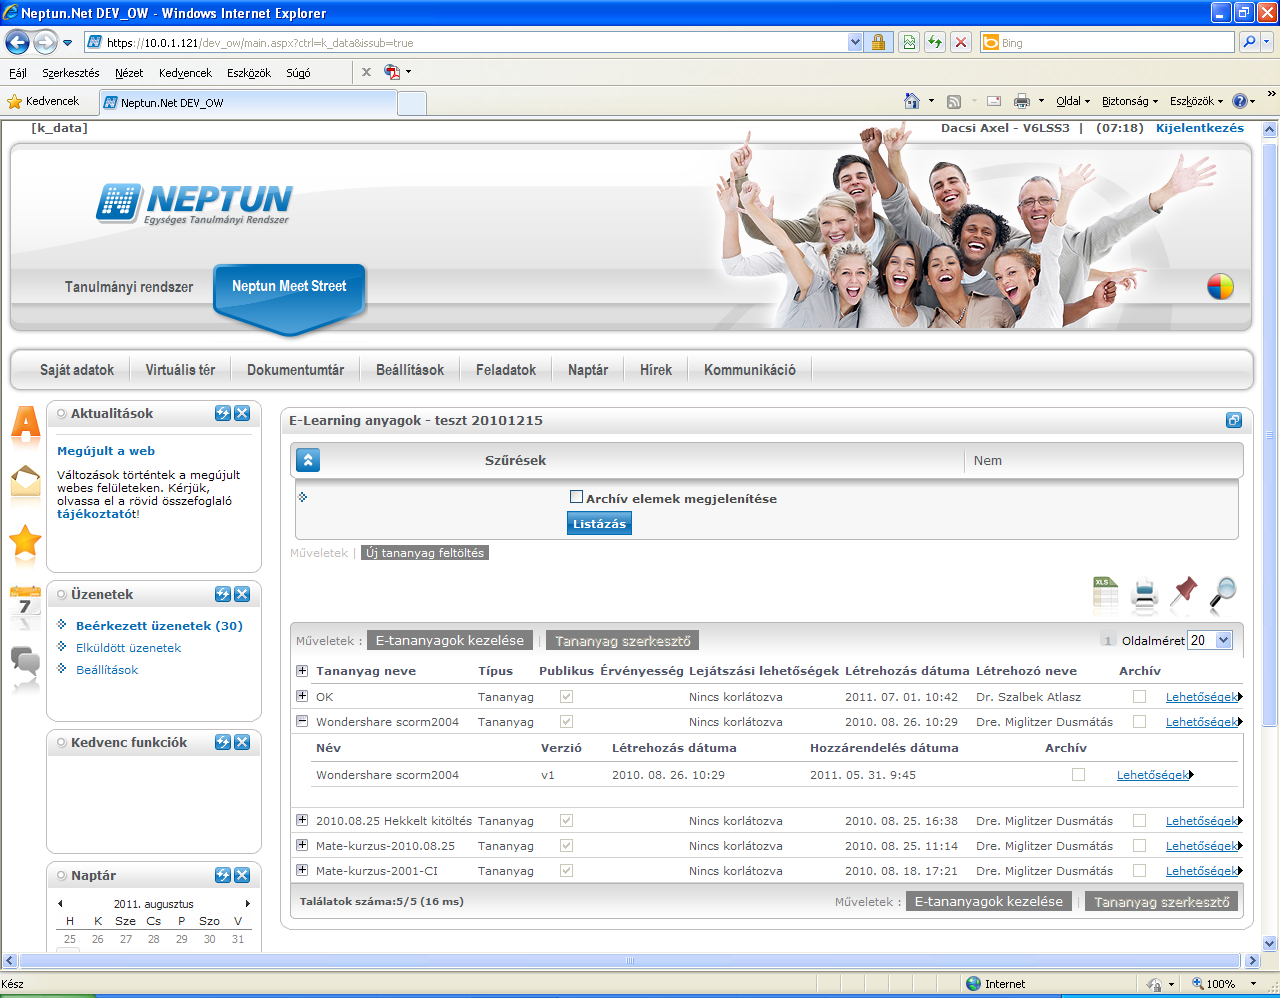Toggle Archív checkbox for Wondershare scorm2004 Tananyag row

pyautogui.click(x=1139, y=722)
